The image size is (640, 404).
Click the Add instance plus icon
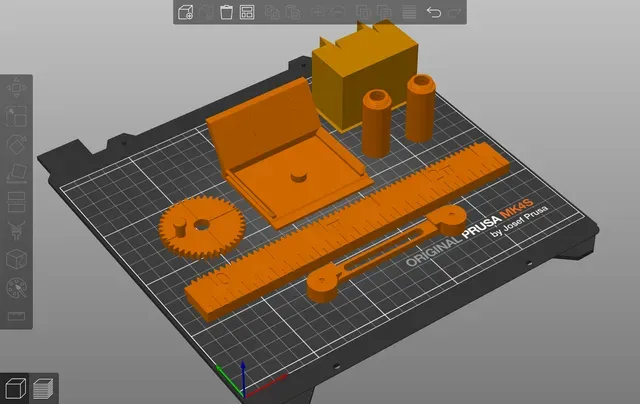[x=318, y=12]
